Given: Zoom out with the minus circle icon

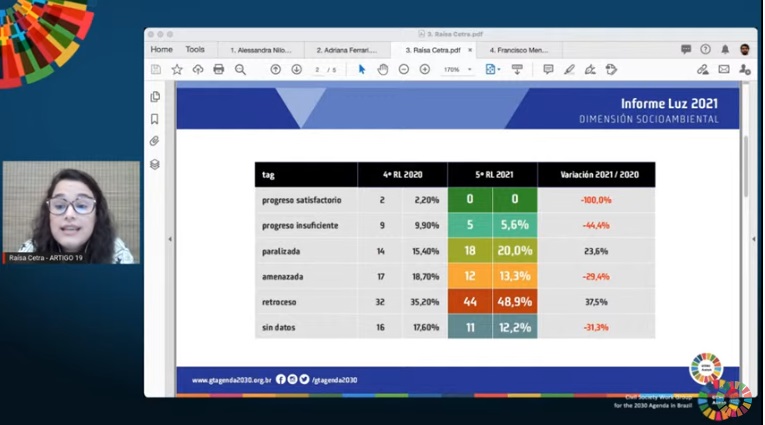Looking at the screenshot, I should coord(403,69).
